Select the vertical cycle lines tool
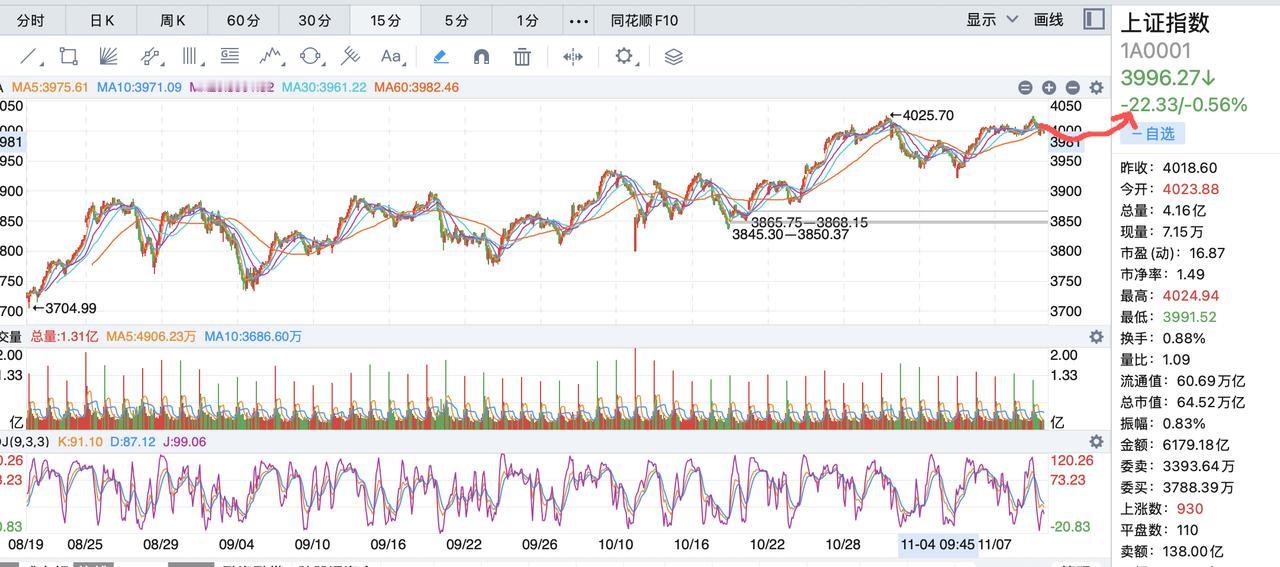1280x567 pixels. pyautogui.click(x=191, y=57)
